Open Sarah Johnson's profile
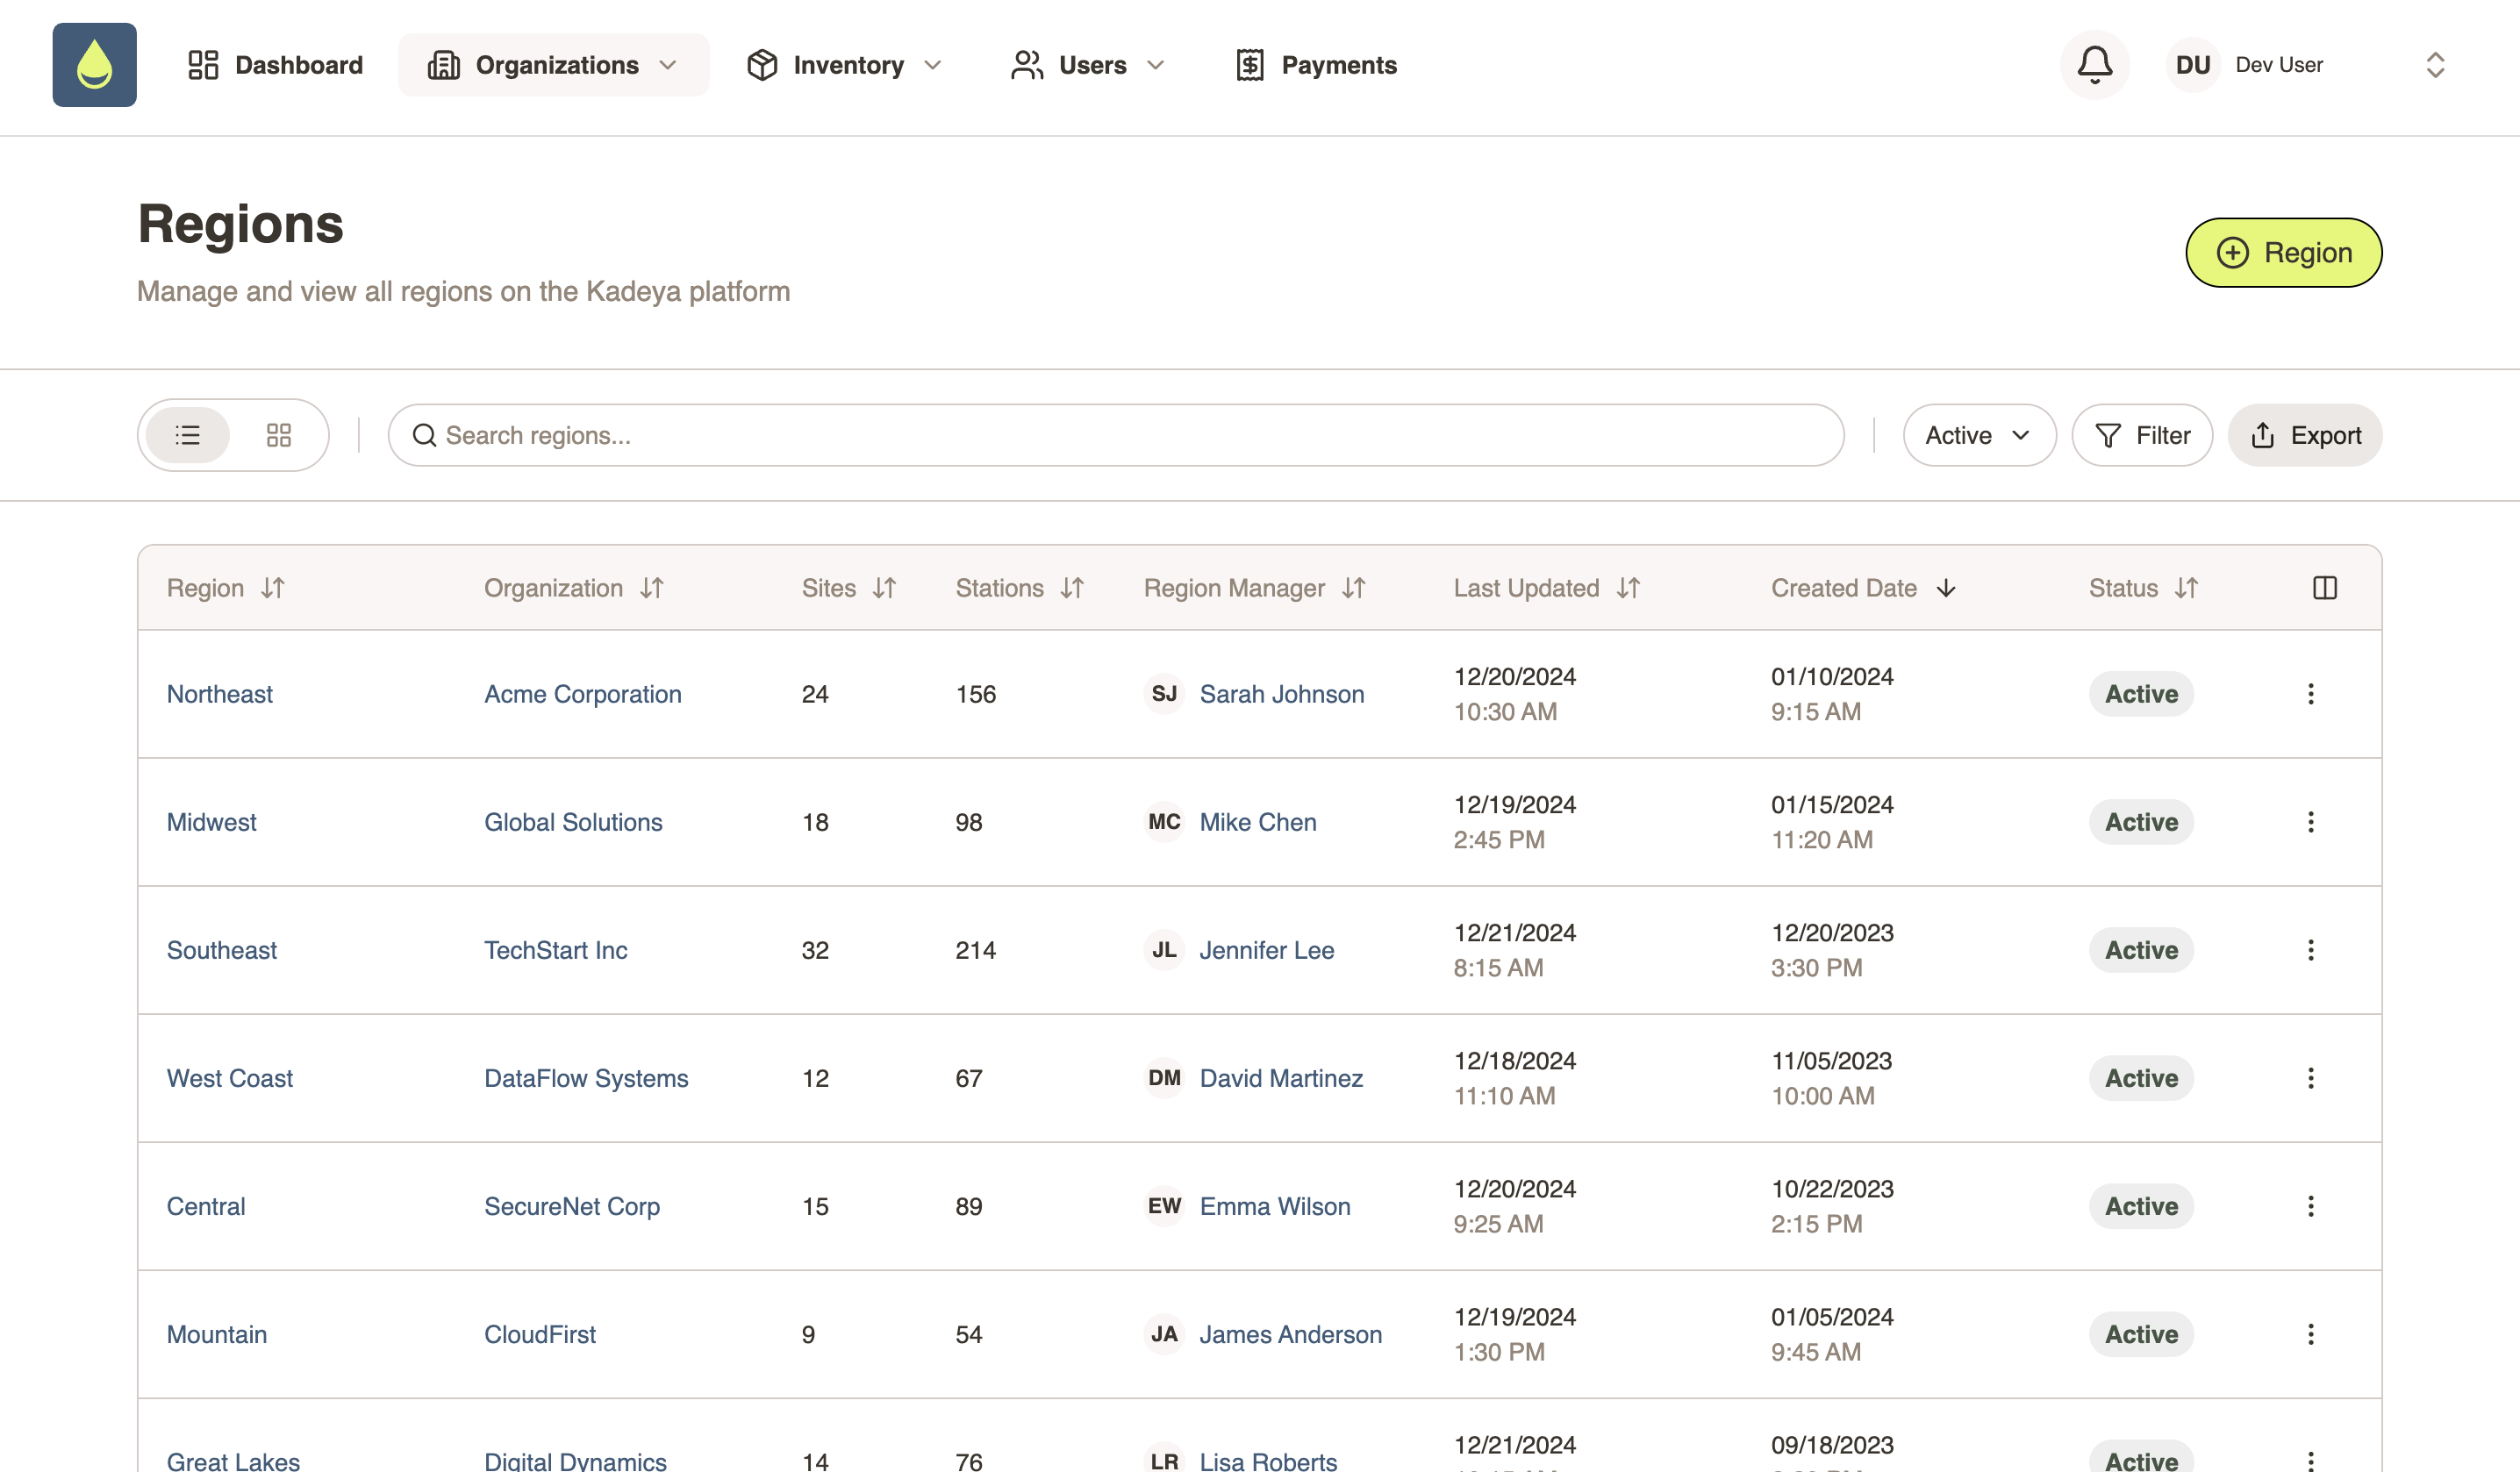This screenshot has width=2520, height=1472. [x=1282, y=694]
